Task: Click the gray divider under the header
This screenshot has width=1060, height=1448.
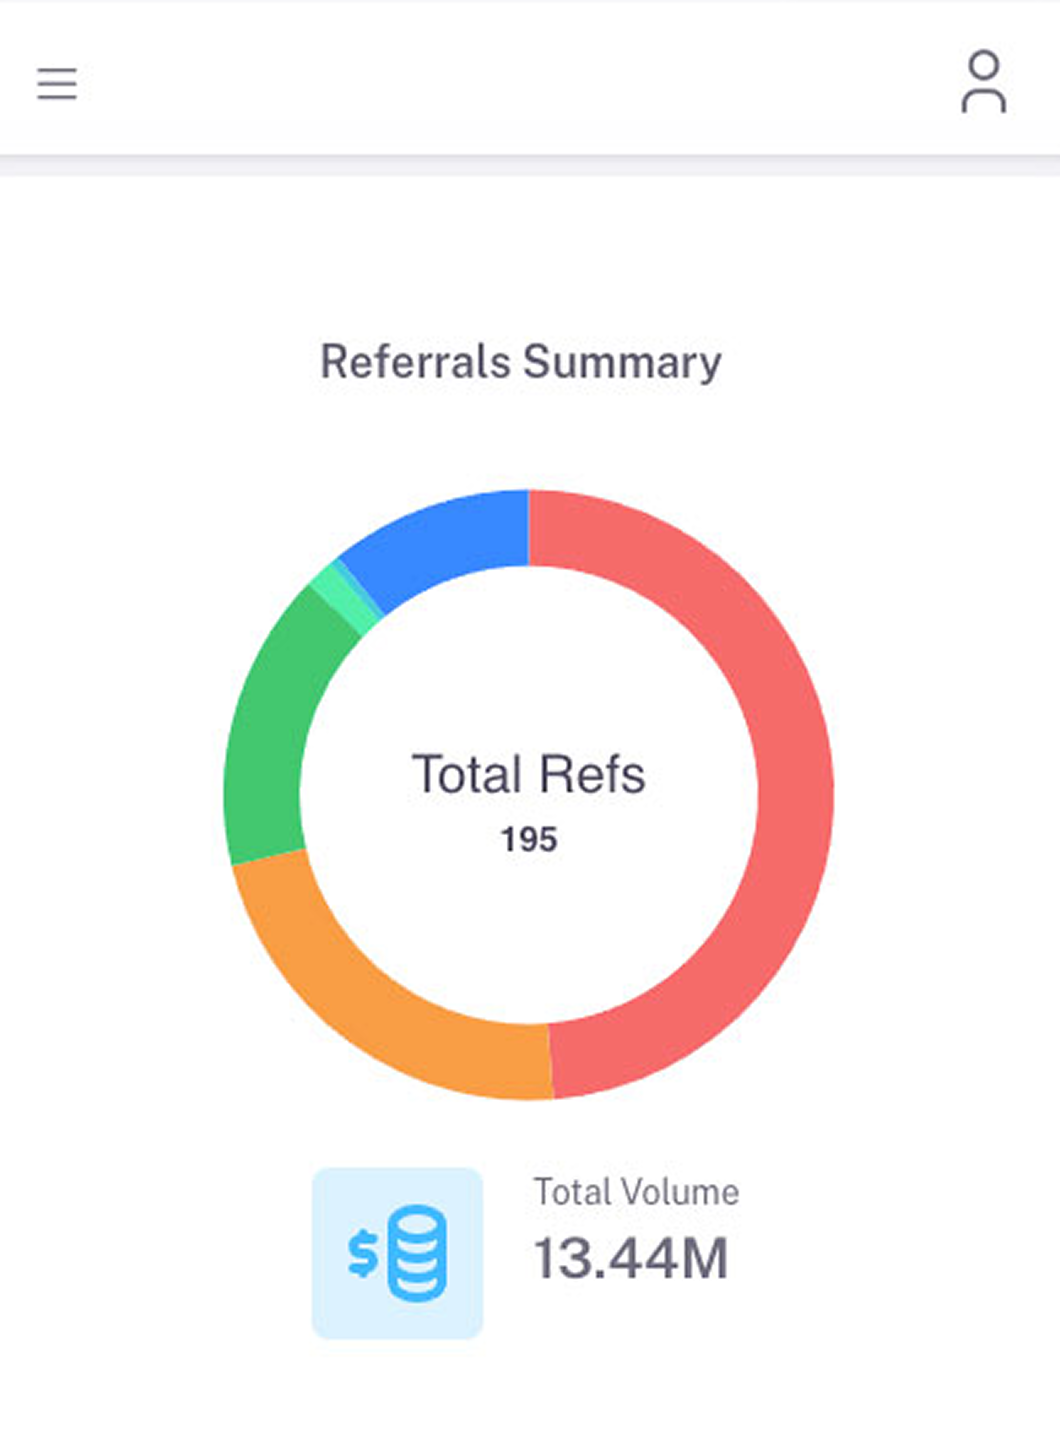Action: [x=530, y=166]
